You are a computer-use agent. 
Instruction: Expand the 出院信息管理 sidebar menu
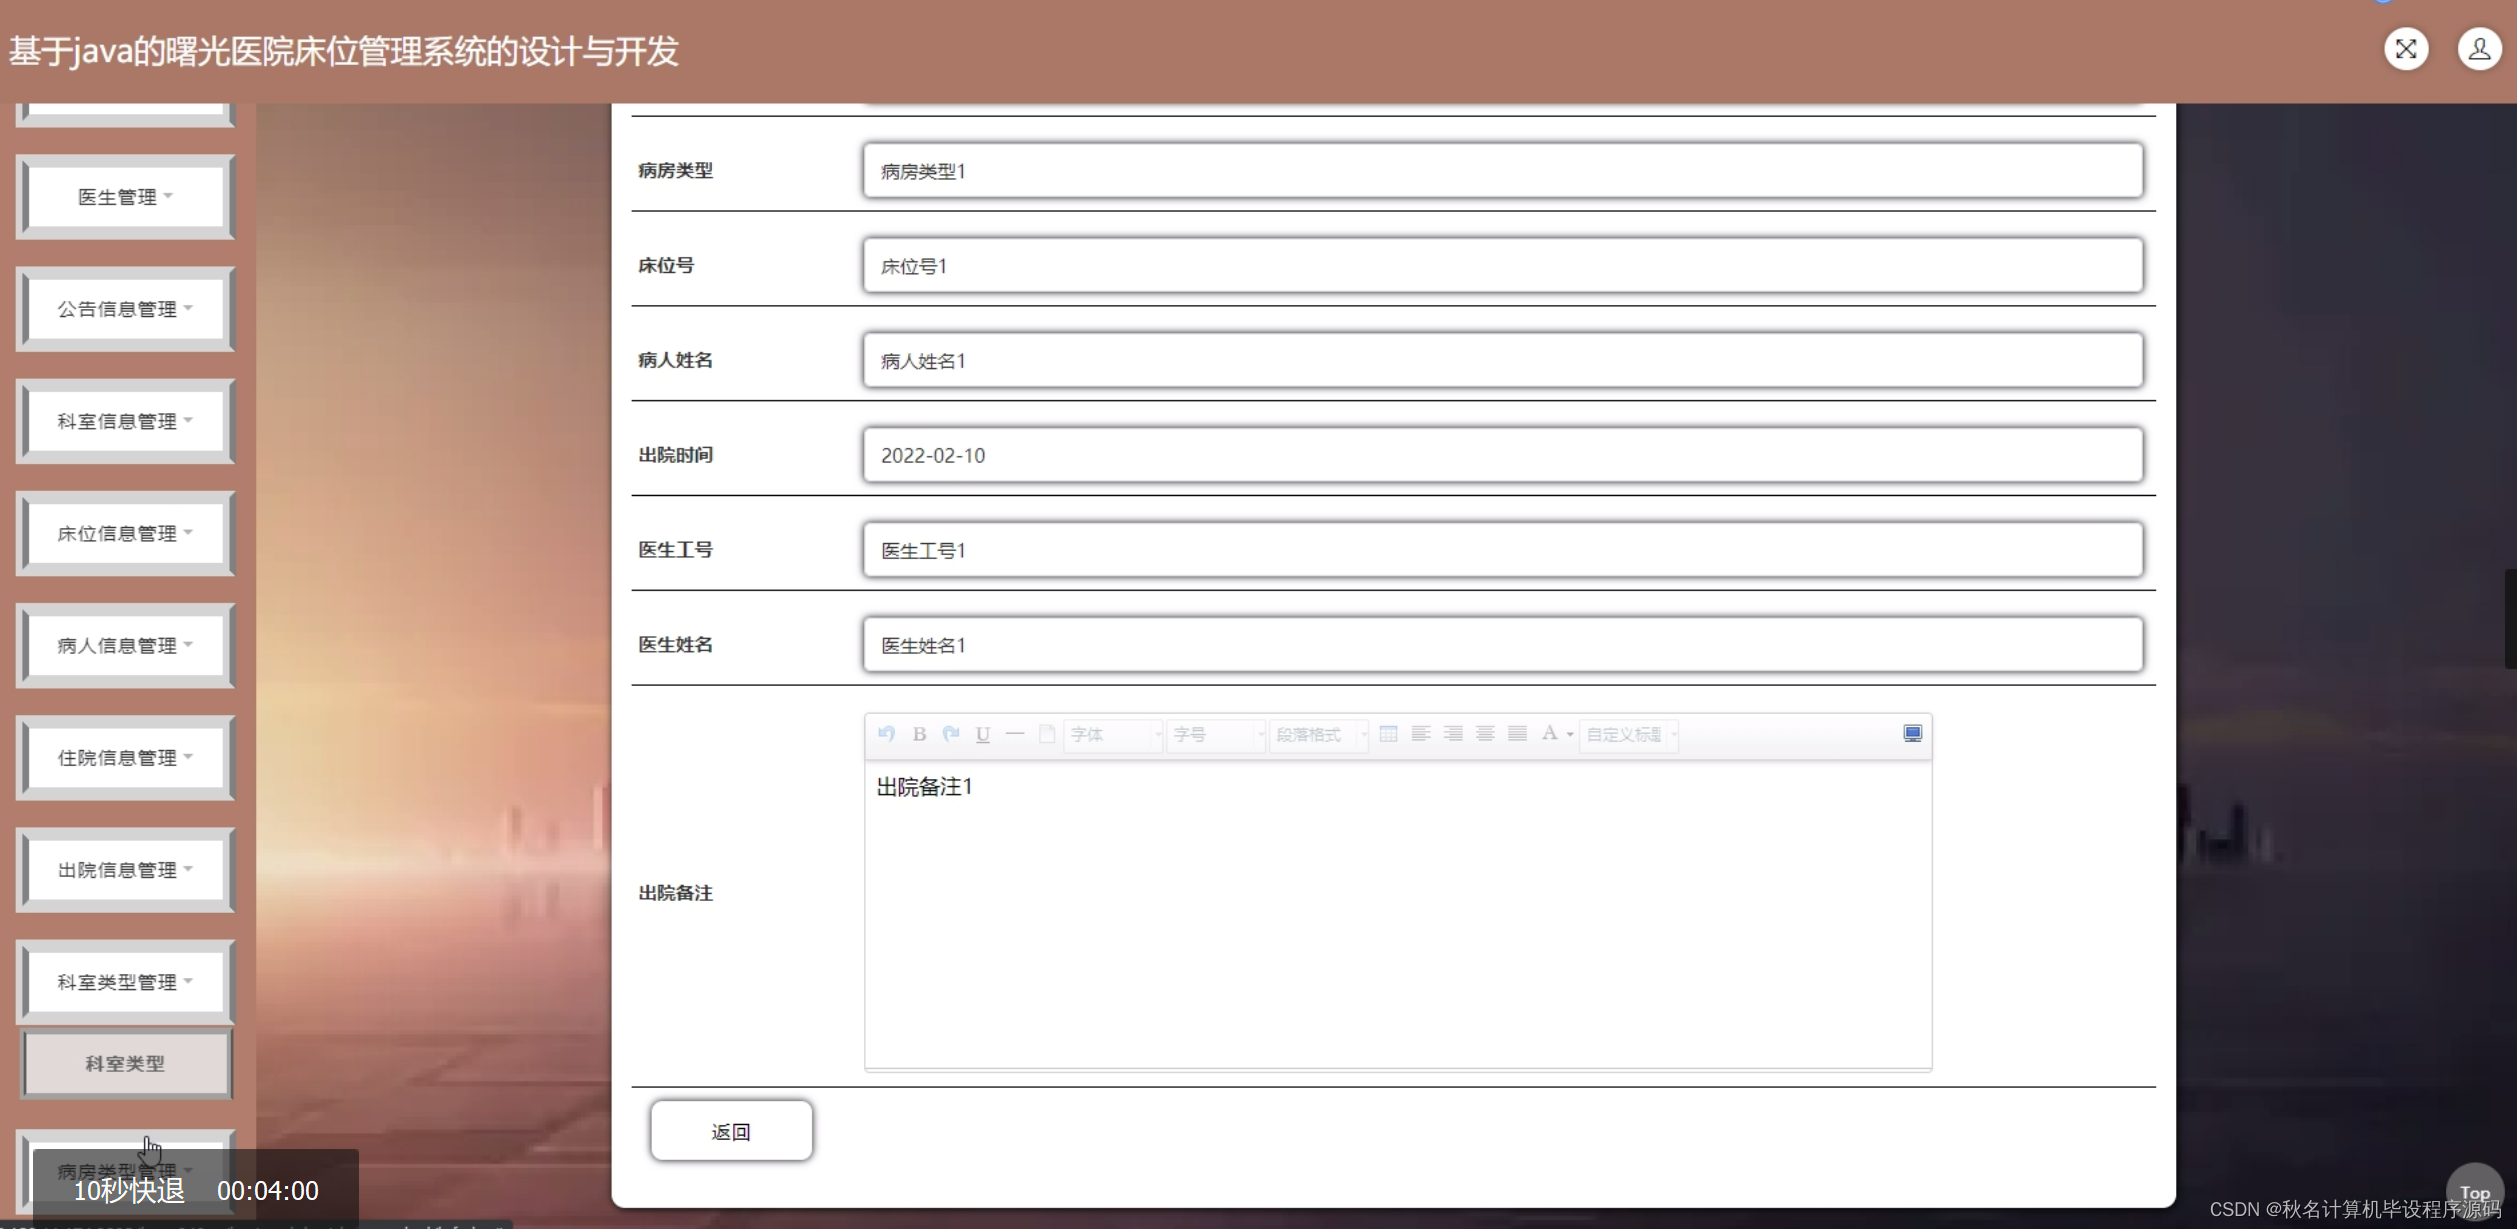pyautogui.click(x=125, y=869)
